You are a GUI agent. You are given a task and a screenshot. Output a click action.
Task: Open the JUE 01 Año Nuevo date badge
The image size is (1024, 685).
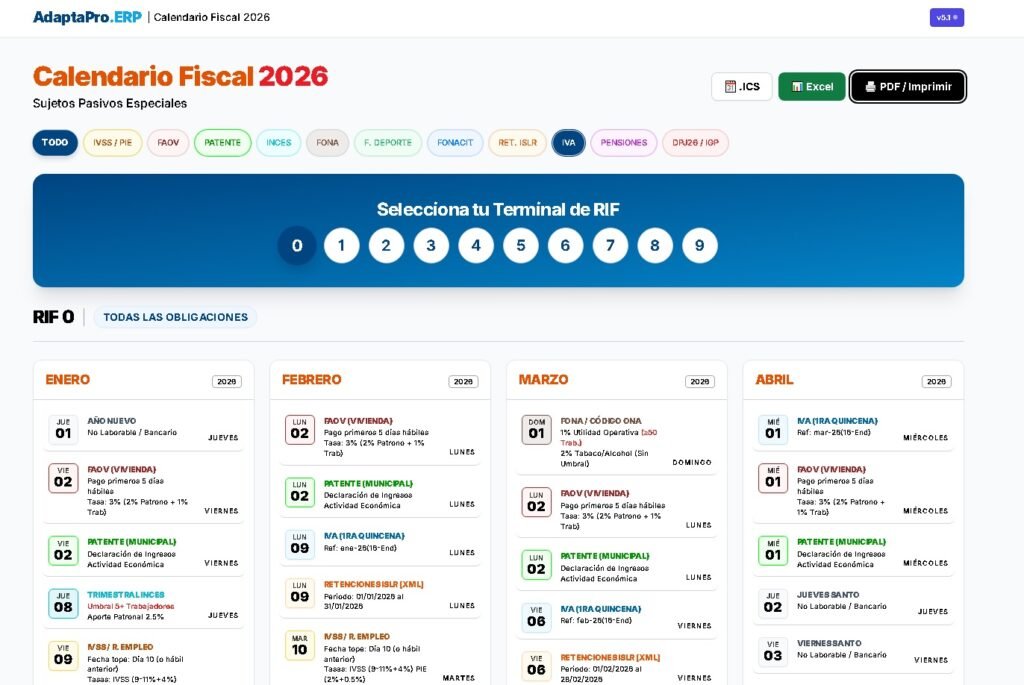click(x=63, y=429)
